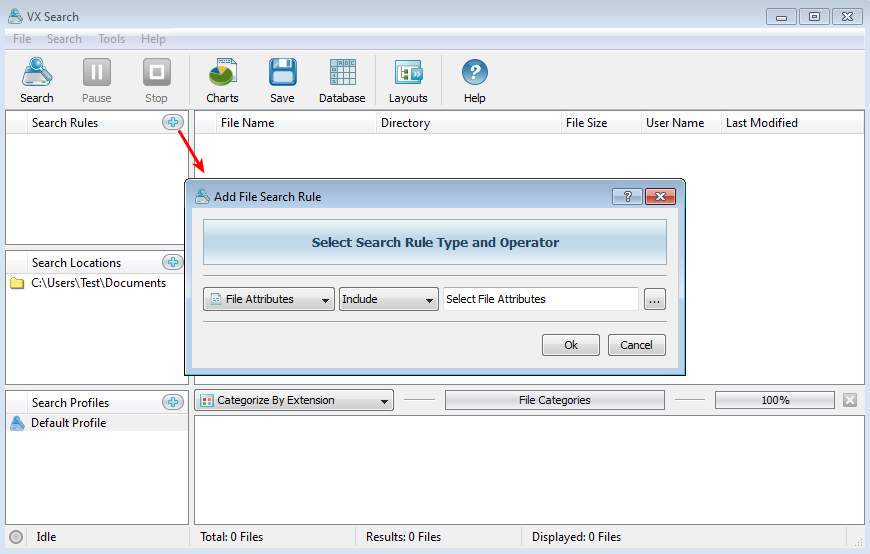This screenshot has height=554, width=870.
Task: Add a new rule via Search Rules plus icon
Action: tap(173, 122)
